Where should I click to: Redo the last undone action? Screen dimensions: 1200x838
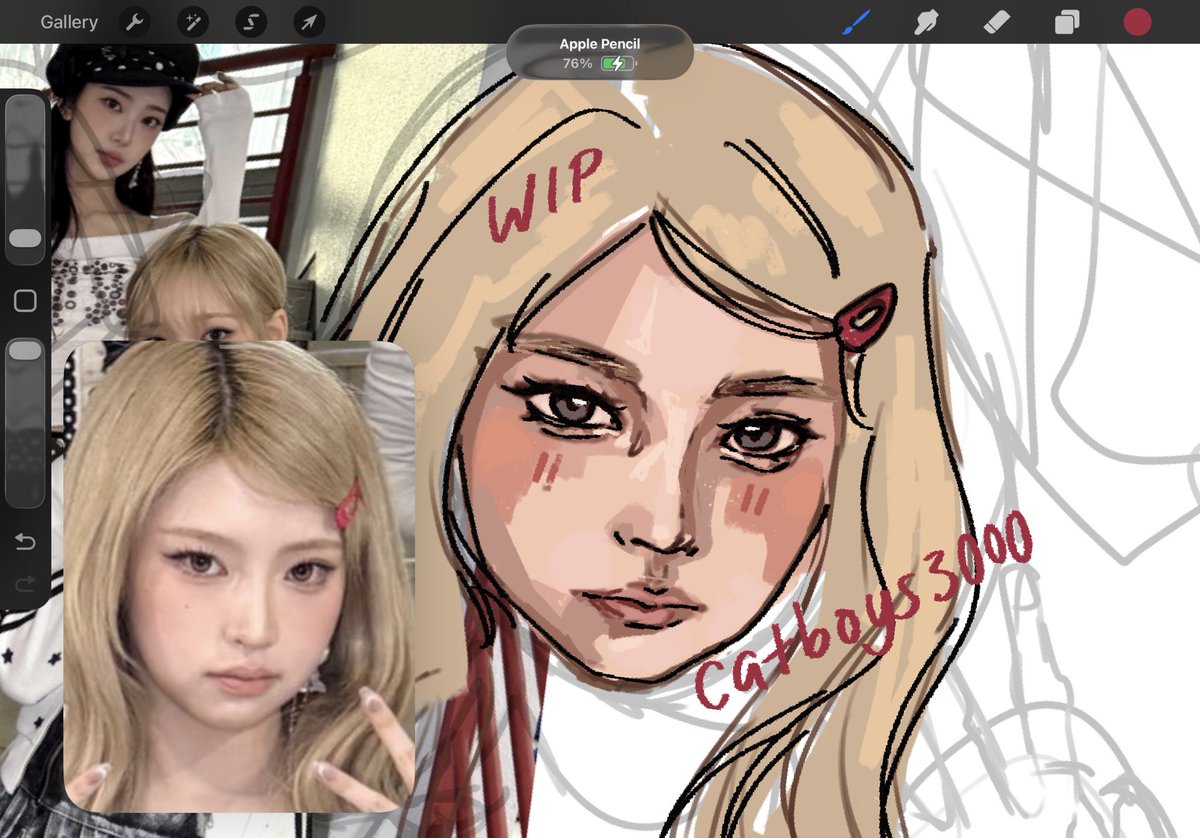[25, 584]
